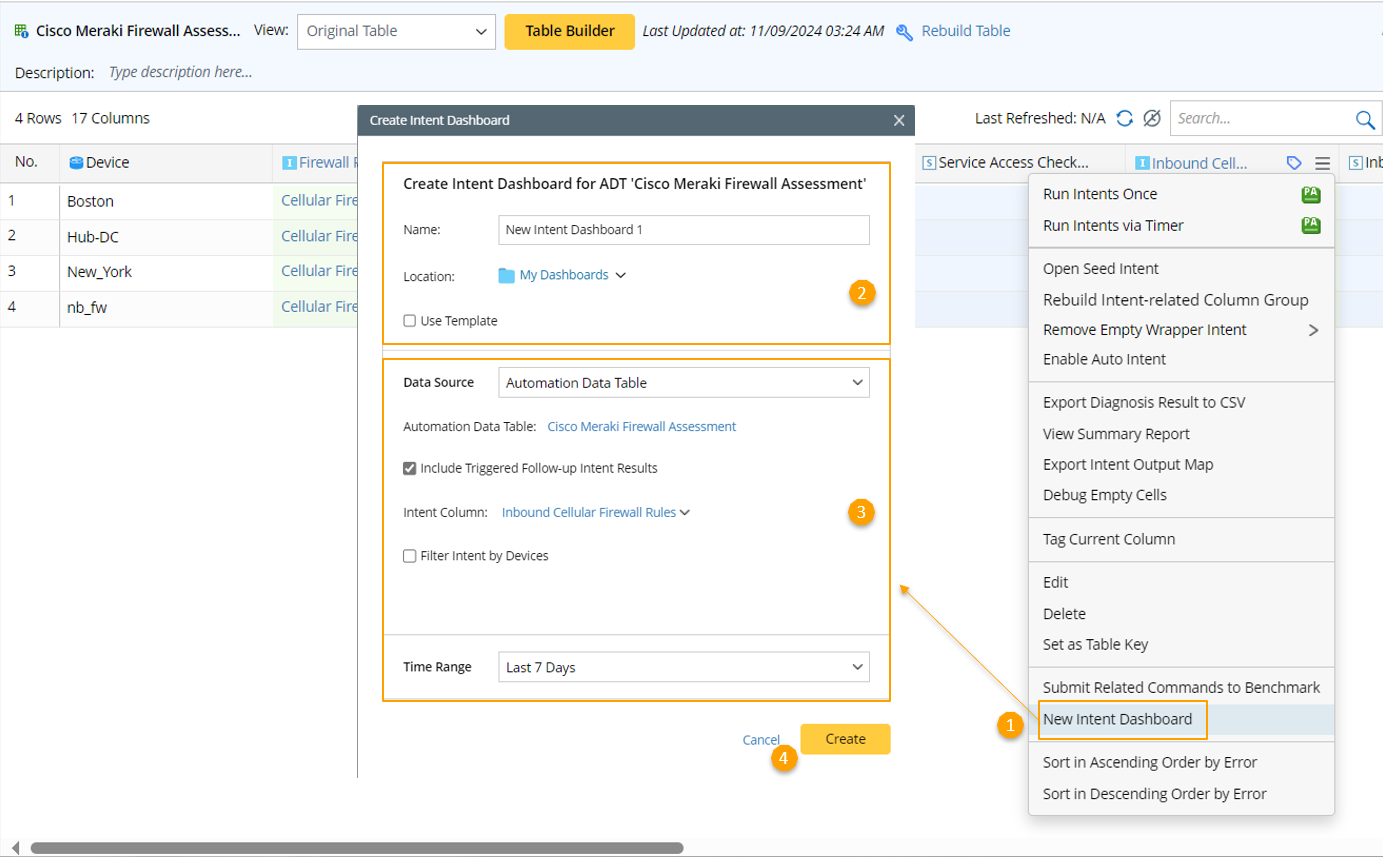Click the refresh icon beside Last Refreshed
The image size is (1383, 857).
1125,119
